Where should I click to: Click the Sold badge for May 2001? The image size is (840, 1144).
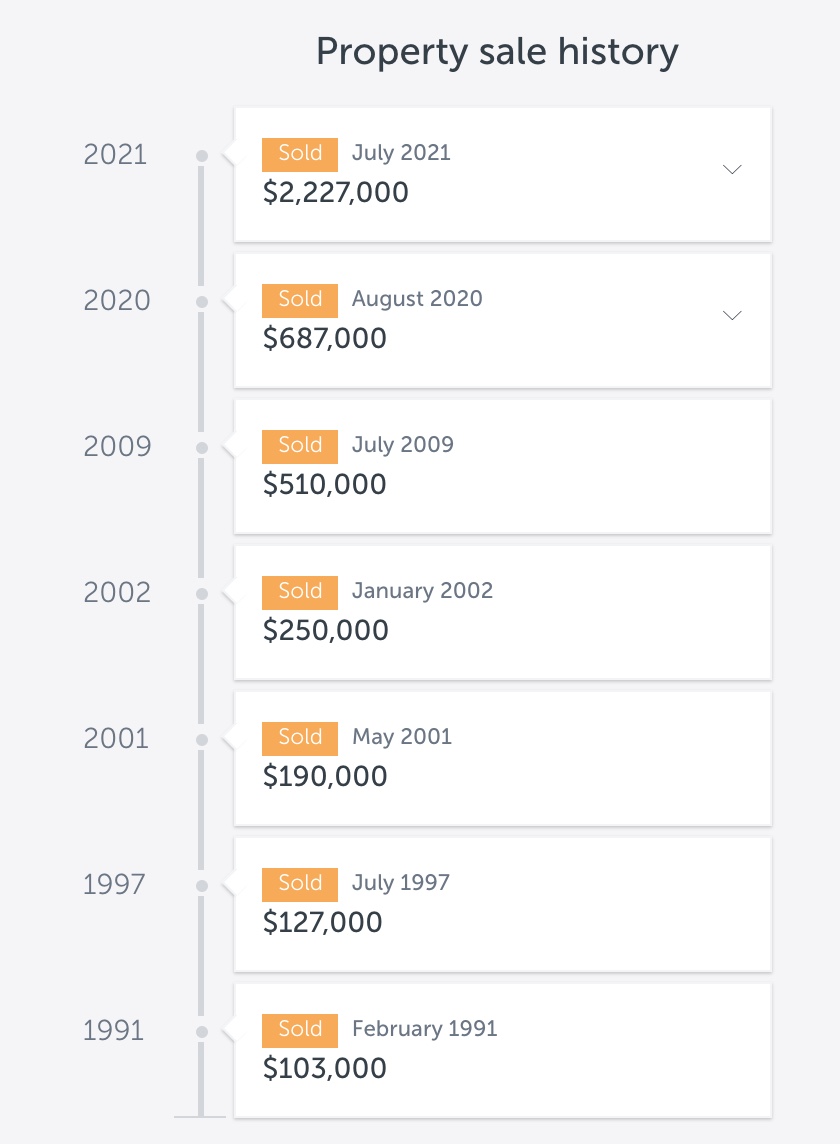pyautogui.click(x=300, y=738)
